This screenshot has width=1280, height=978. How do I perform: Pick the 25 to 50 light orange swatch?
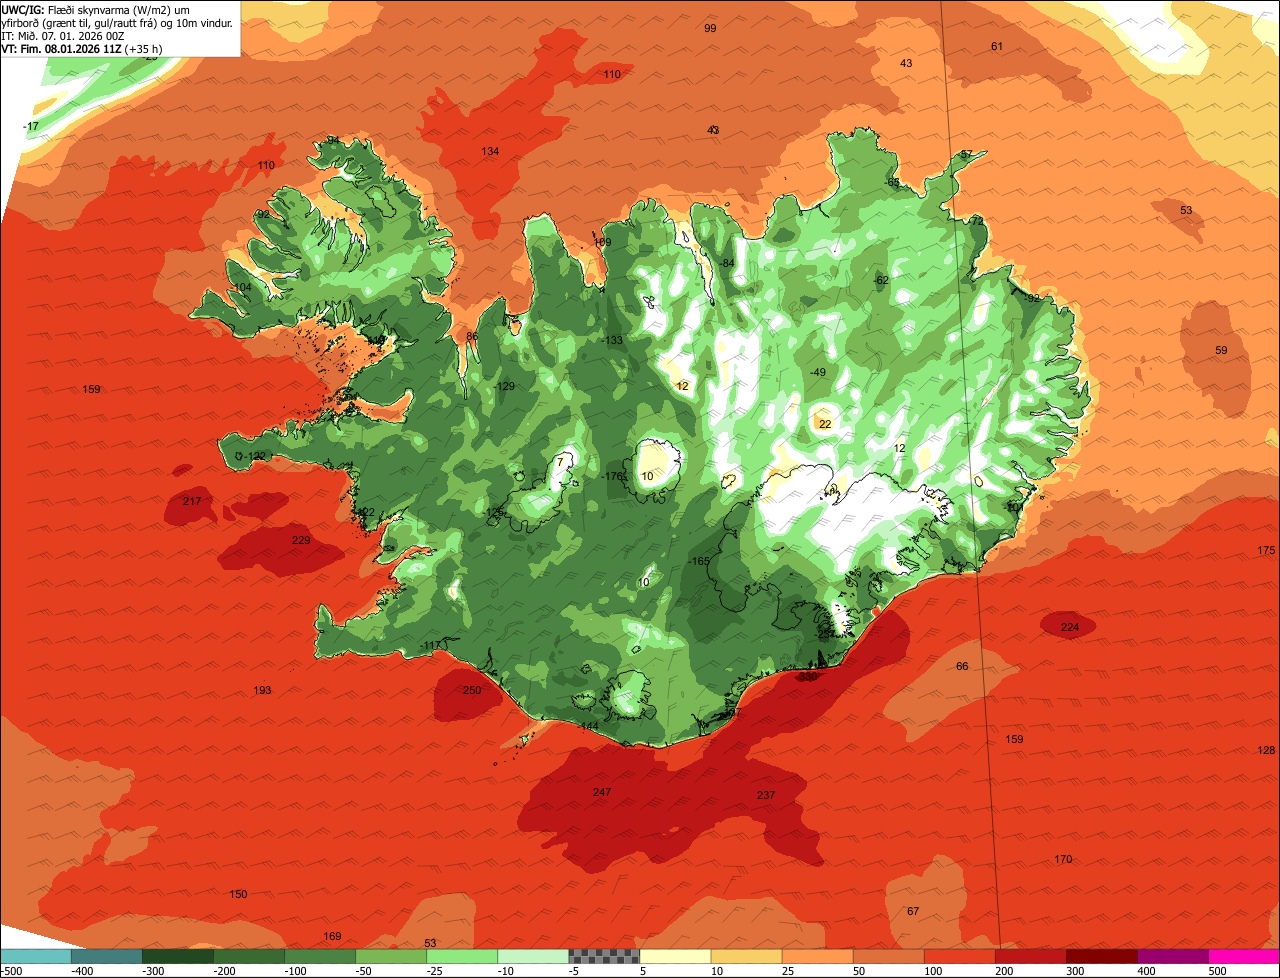click(x=817, y=956)
